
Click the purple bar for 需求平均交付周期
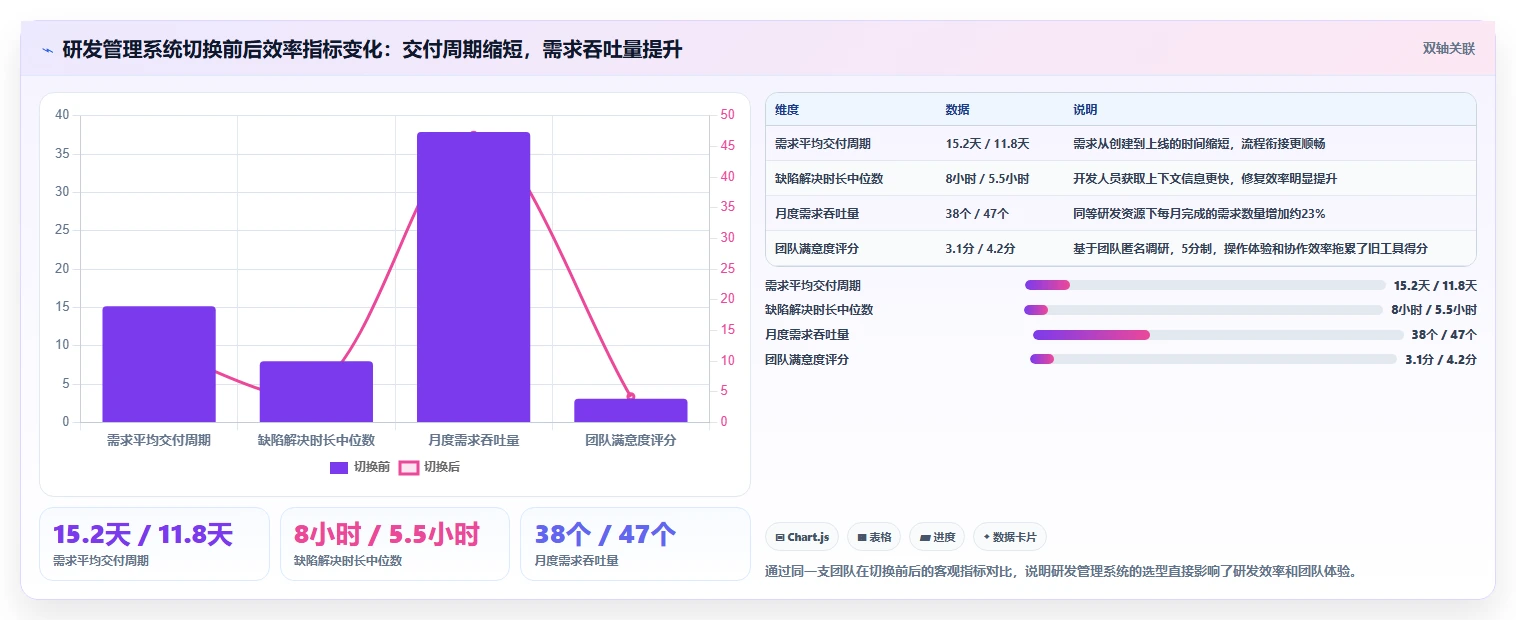[159, 364]
